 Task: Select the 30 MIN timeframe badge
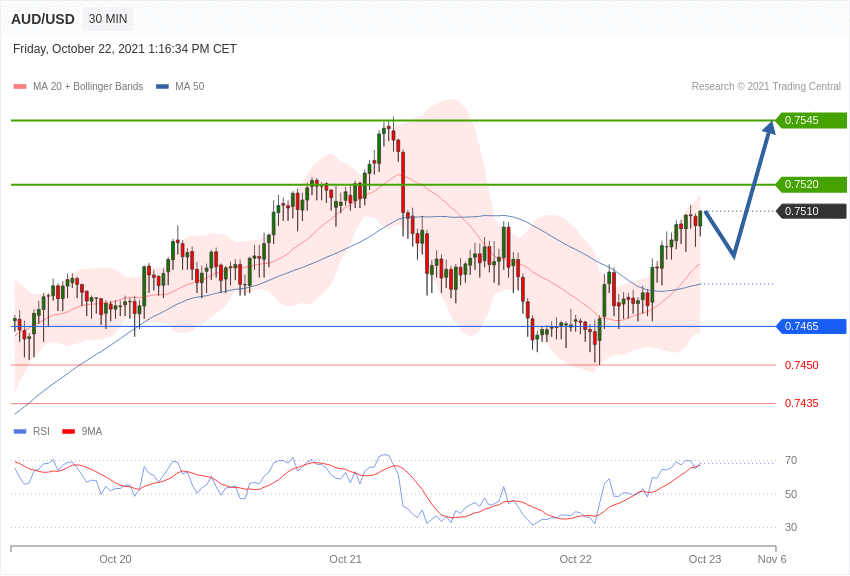[108, 19]
